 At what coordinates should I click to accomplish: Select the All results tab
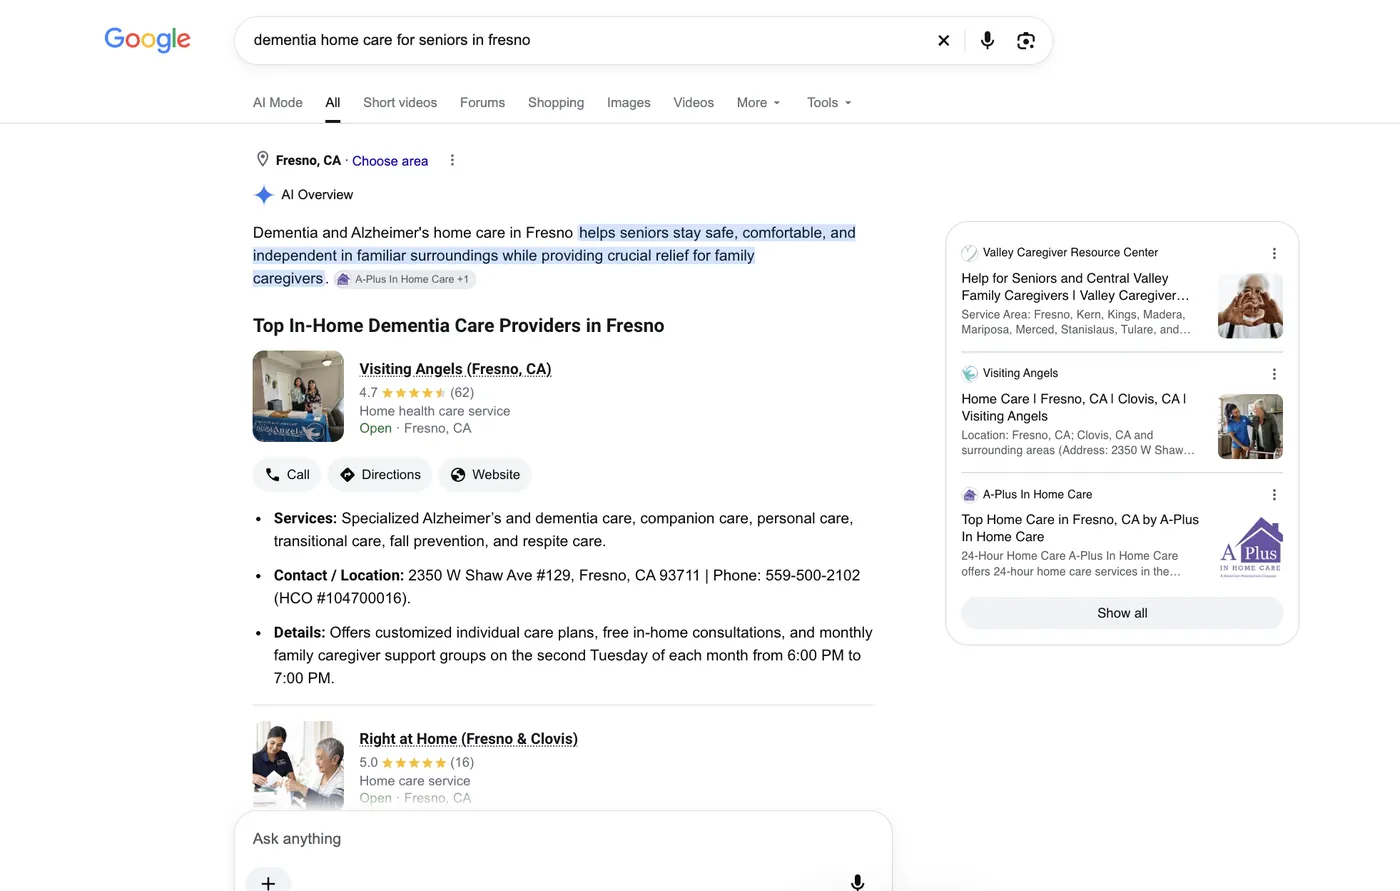tap(333, 103)
